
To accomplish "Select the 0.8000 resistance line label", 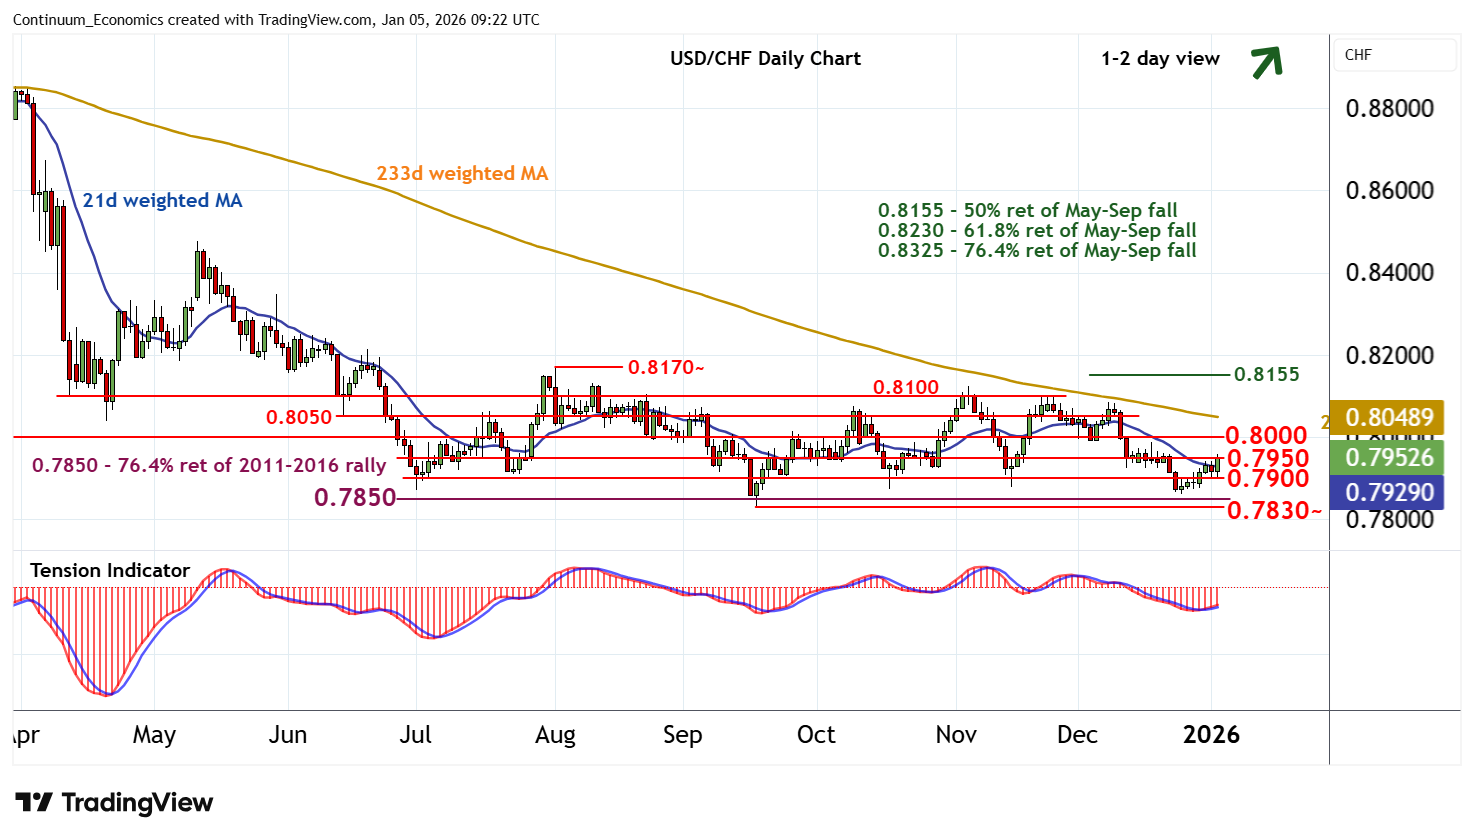I will click(x=1266, y=435).
